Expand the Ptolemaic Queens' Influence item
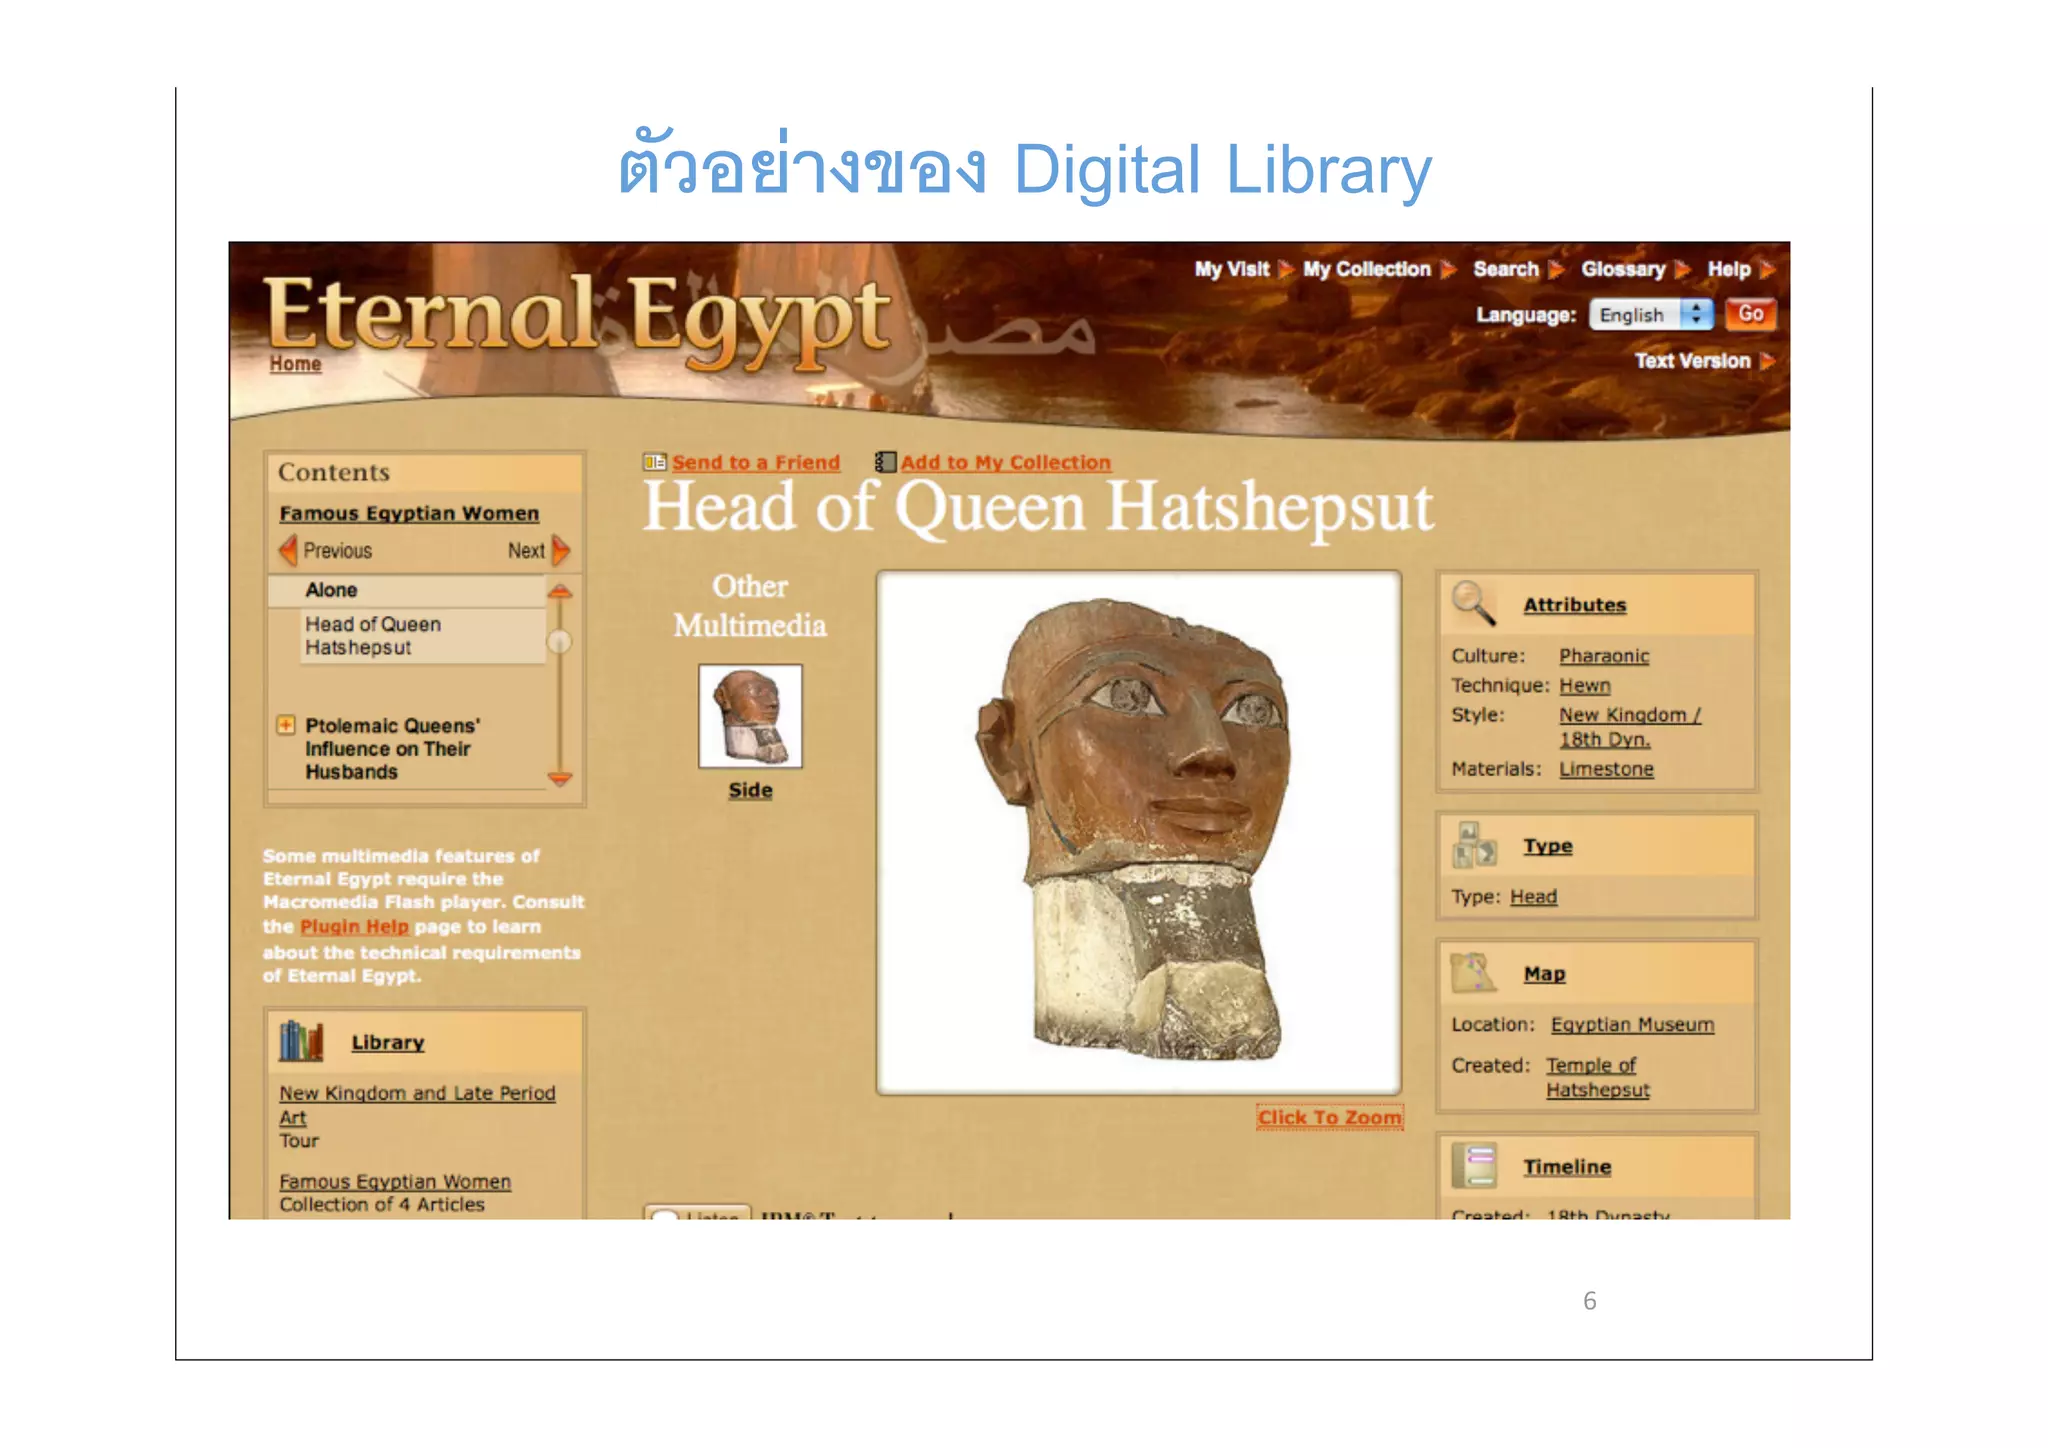Viewport: 2048px width, 1448px height. coord(286,725)
